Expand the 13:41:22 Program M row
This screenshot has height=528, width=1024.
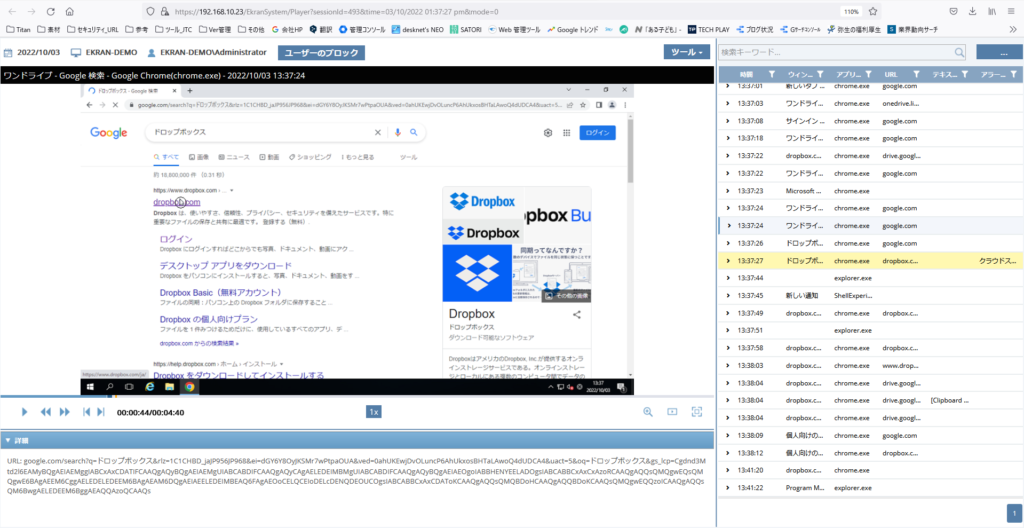728,487
